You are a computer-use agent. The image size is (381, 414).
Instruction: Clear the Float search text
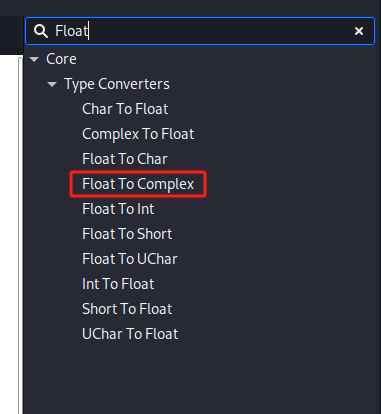point(359,31)
